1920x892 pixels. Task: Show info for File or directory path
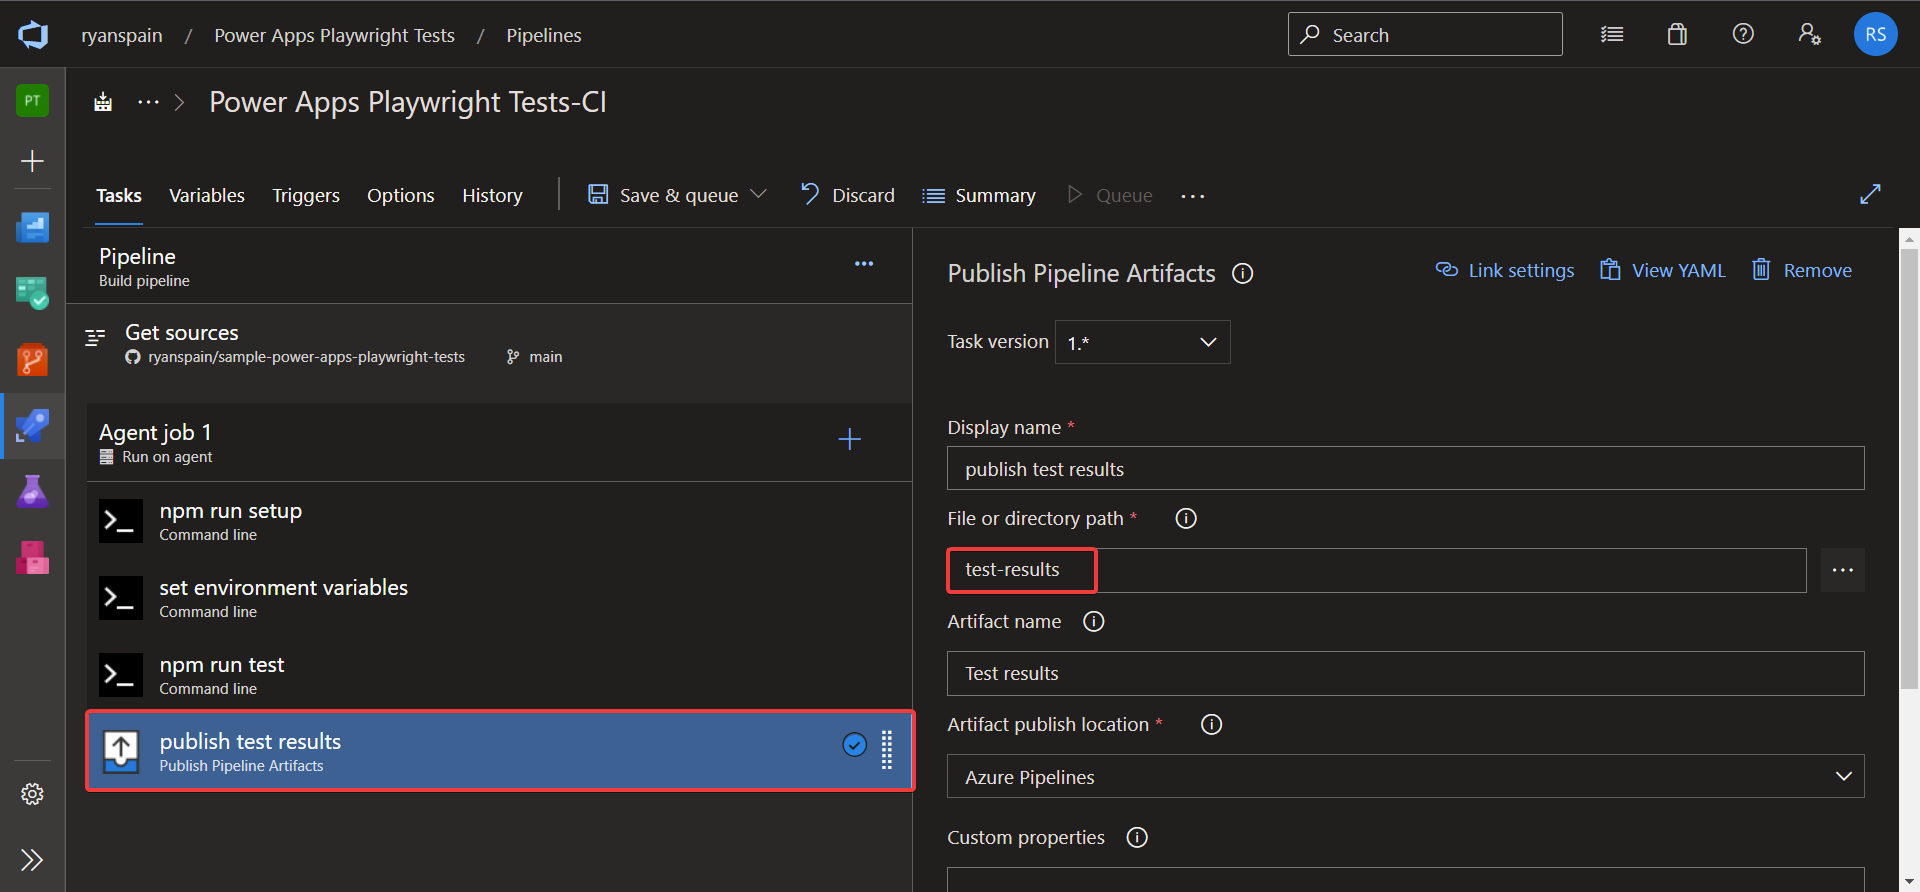(1186, 518)
